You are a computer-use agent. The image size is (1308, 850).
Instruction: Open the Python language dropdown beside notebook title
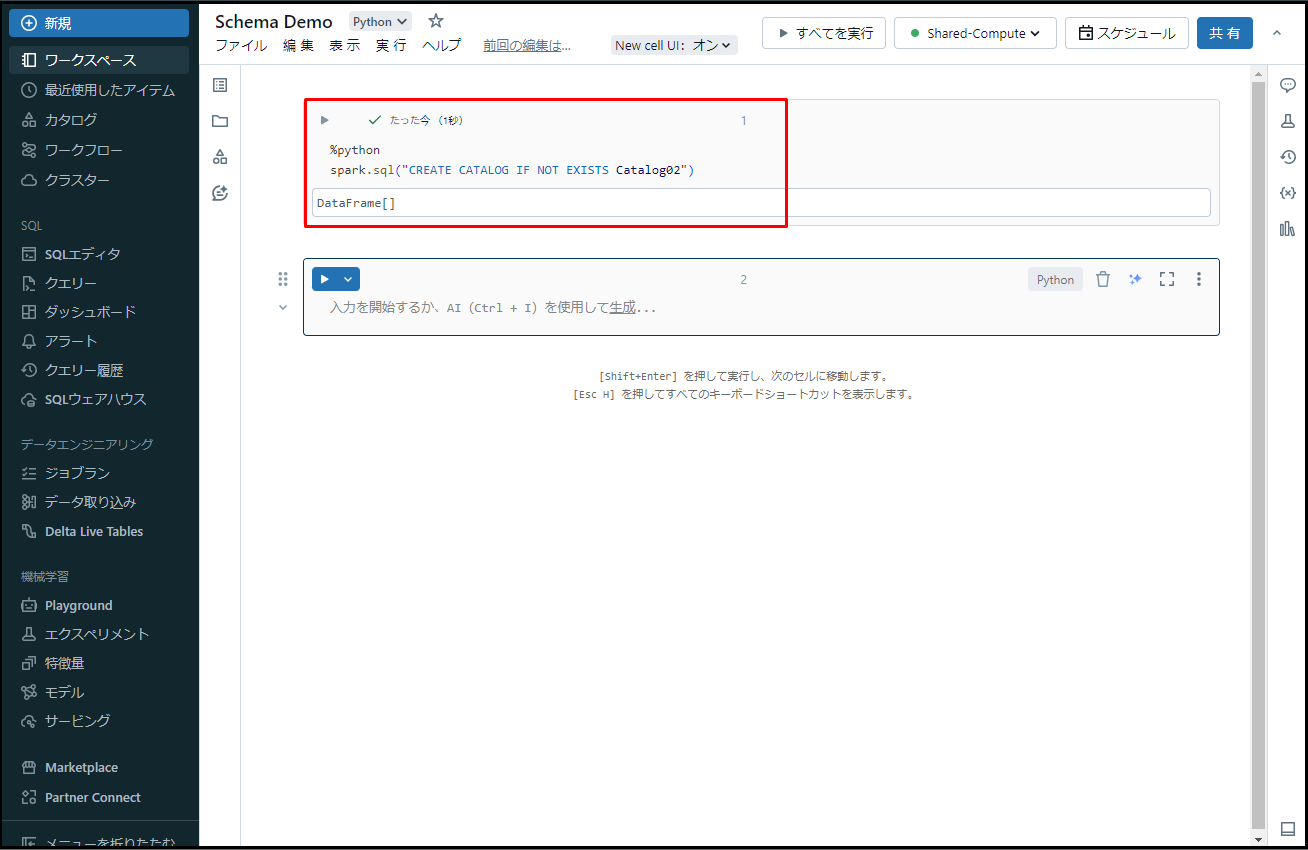click(x=380, y=21)
